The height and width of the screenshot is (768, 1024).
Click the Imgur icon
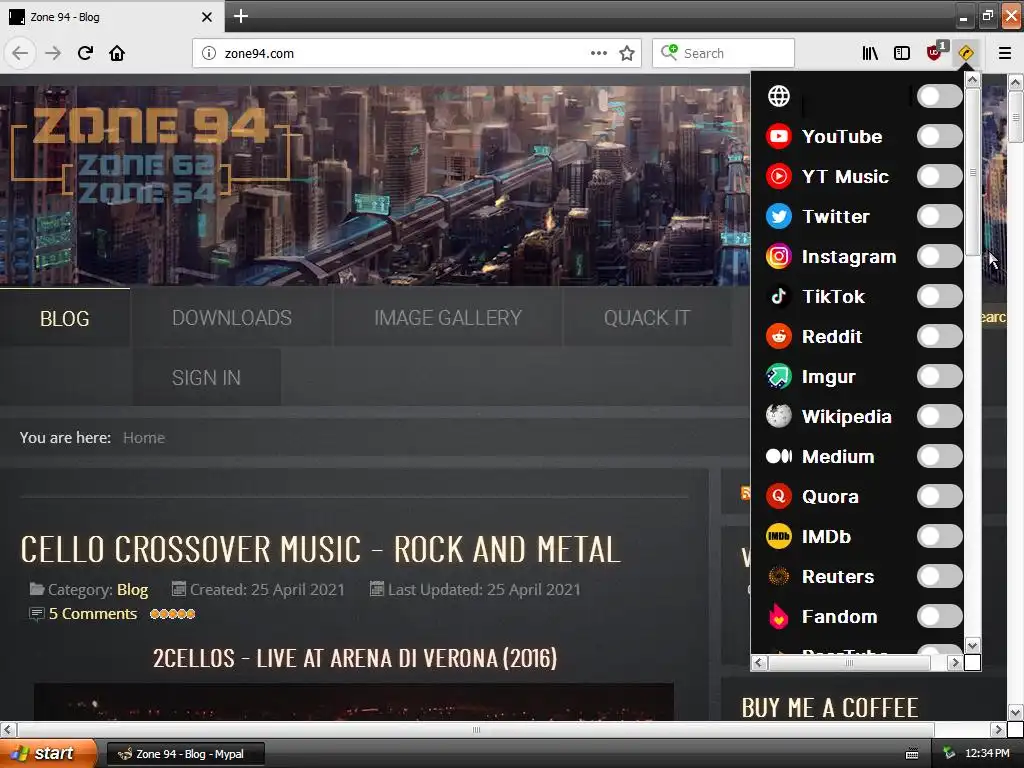pos(778,376)
